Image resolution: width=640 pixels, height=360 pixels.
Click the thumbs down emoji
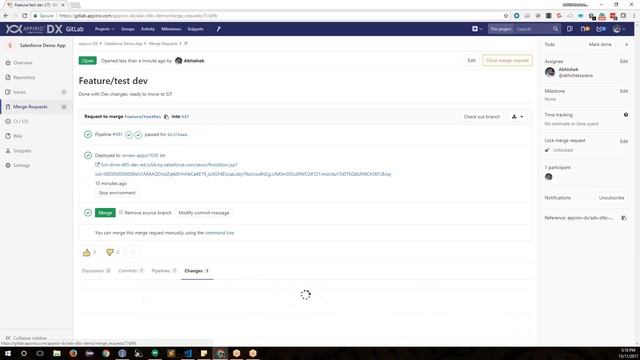109,253
